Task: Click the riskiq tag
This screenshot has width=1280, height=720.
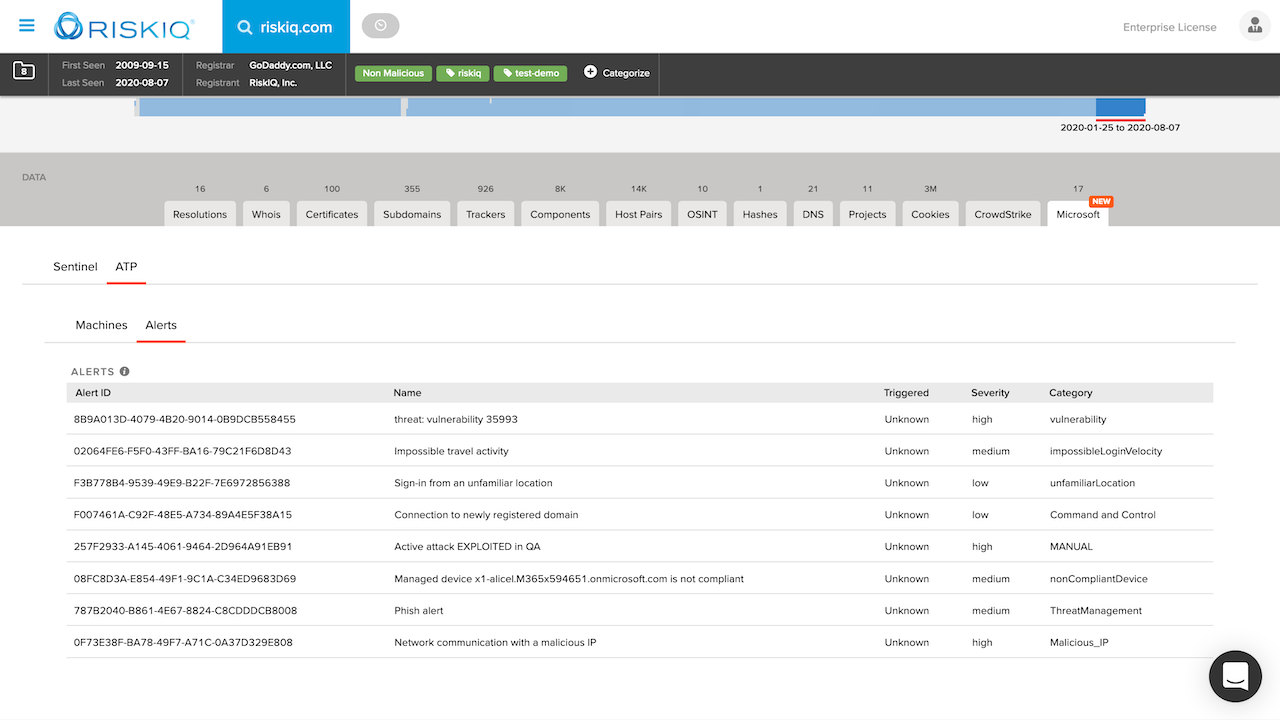Action: 463,73
